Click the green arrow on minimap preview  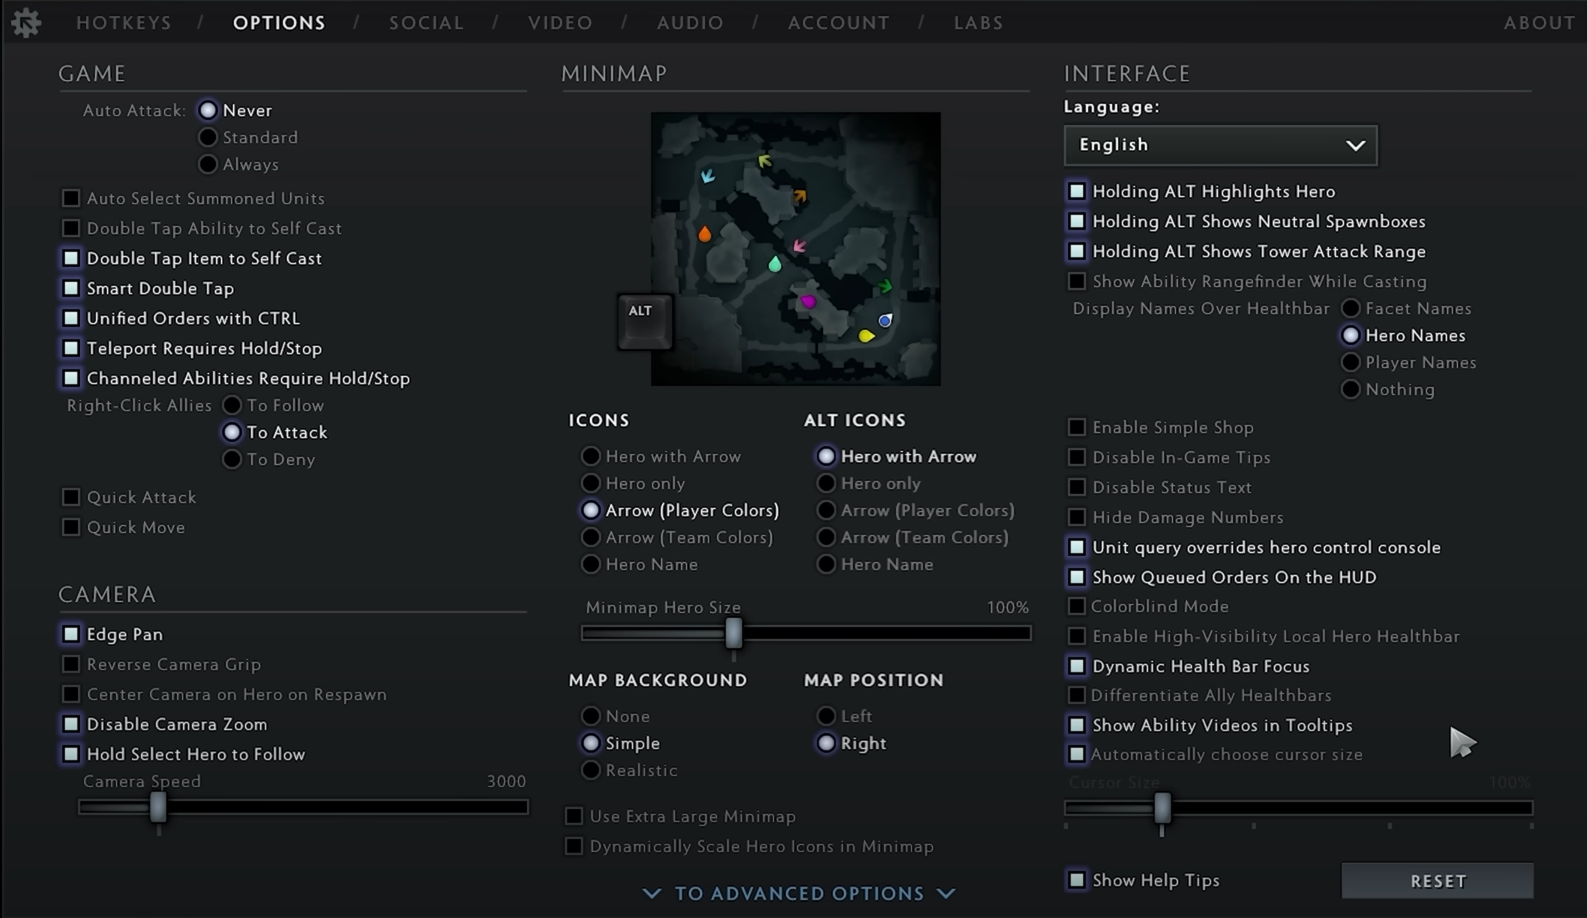coord(885,287)
